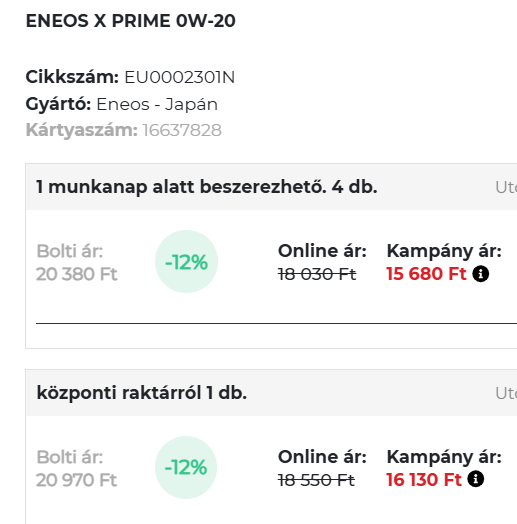Screen dimensions: 517x524
Task: Click campaign price 15 680 Ft
Action: 426,274
